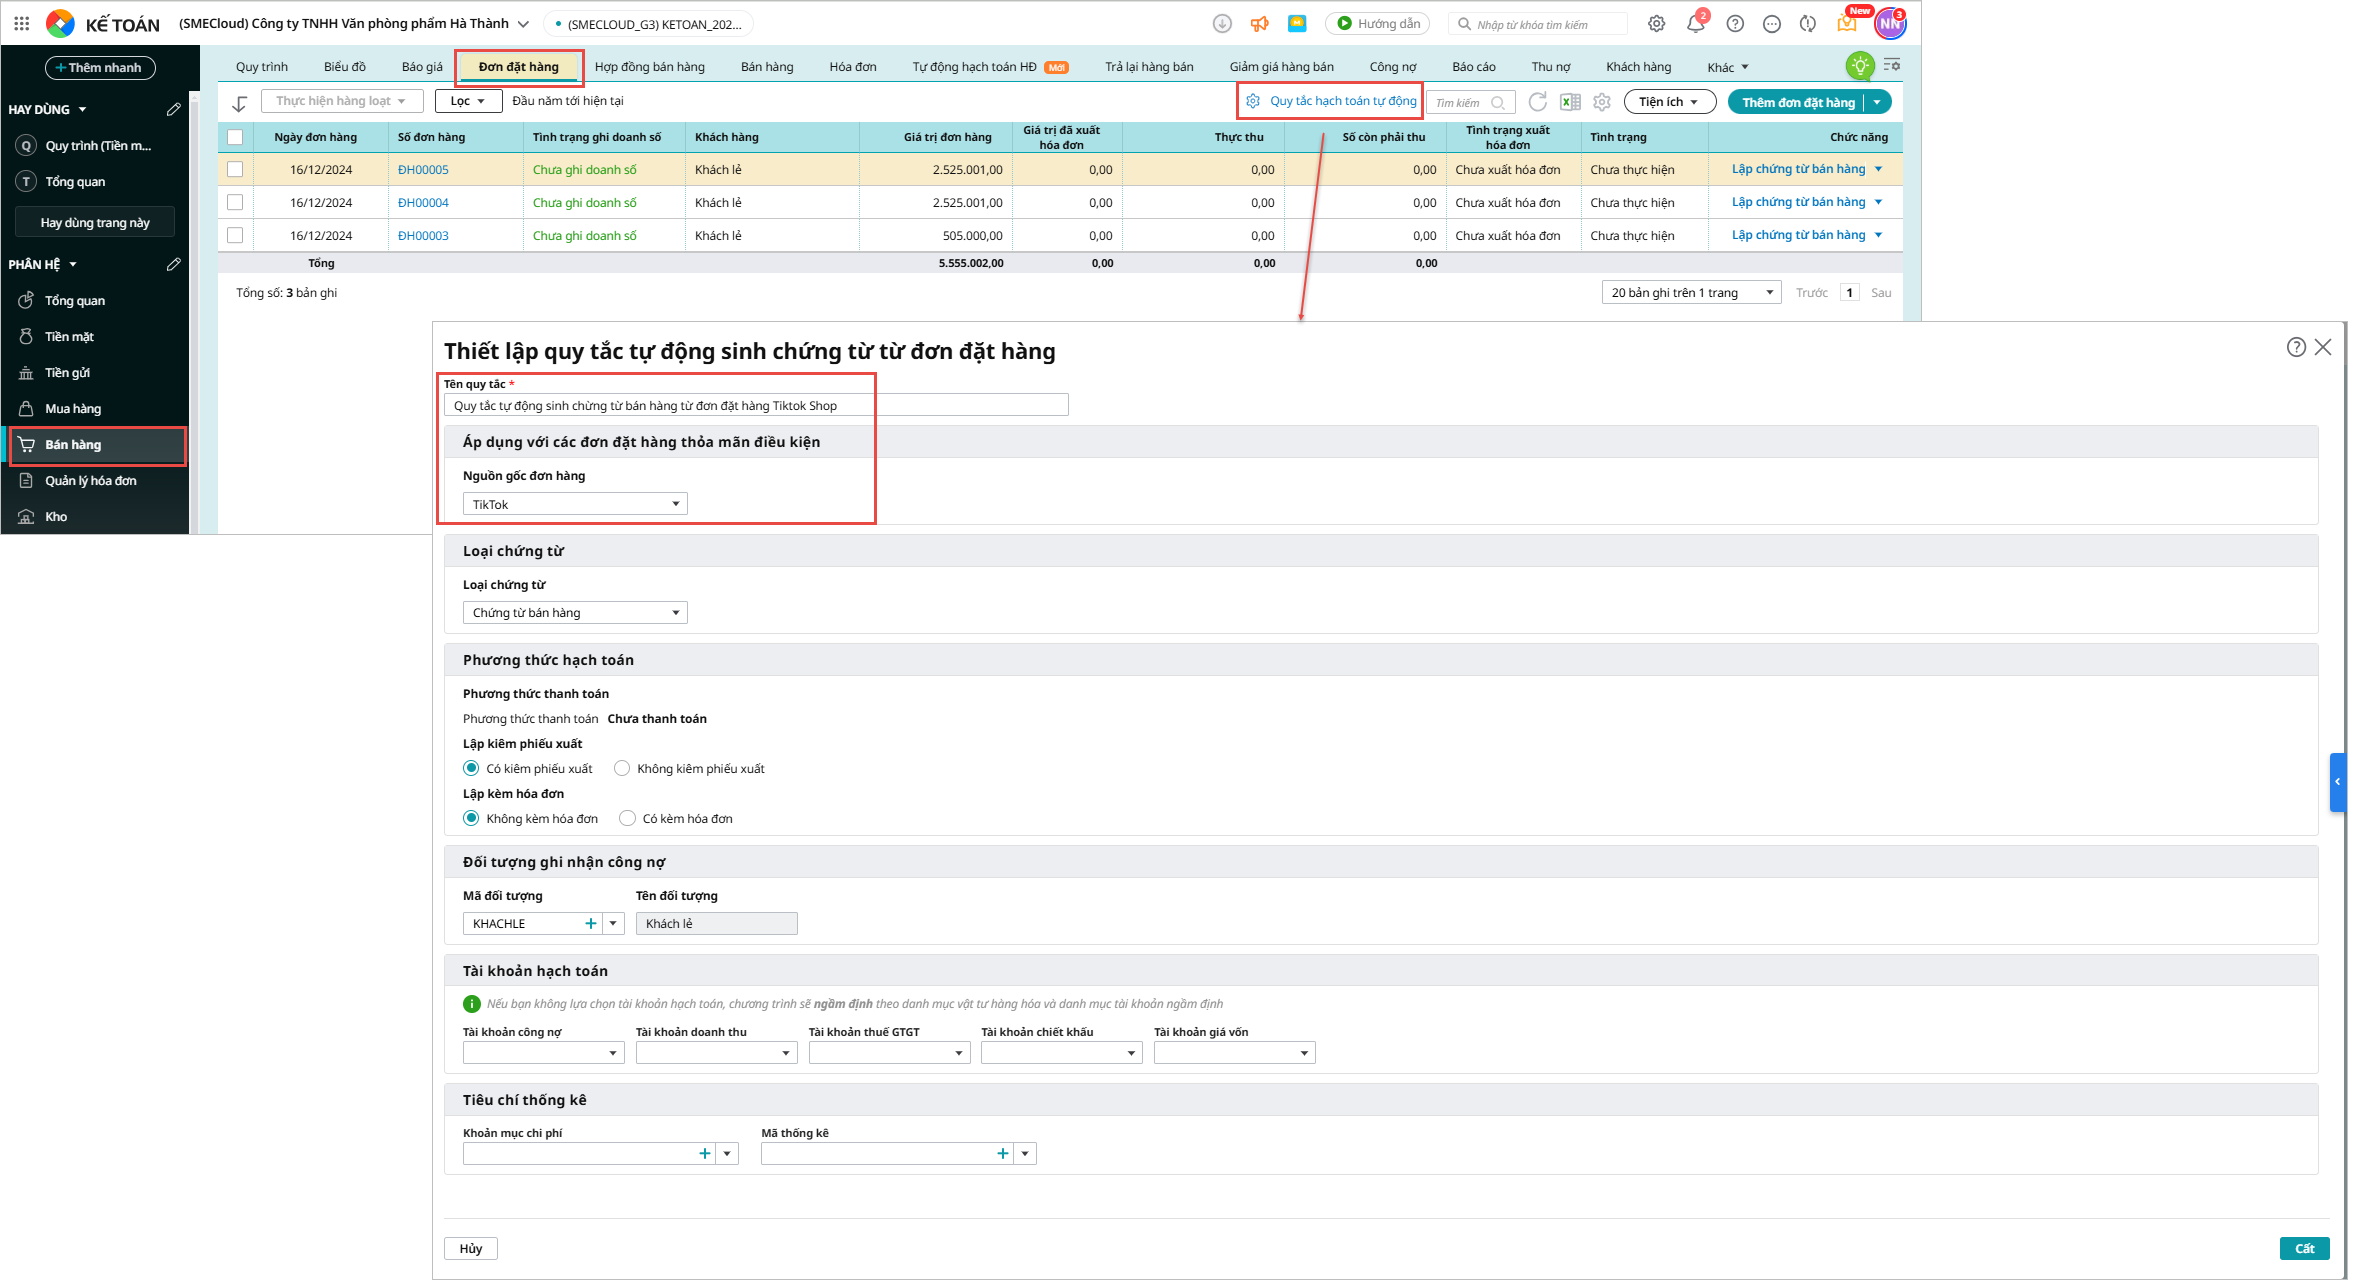Export the order list to Excel

point(1571,102)
